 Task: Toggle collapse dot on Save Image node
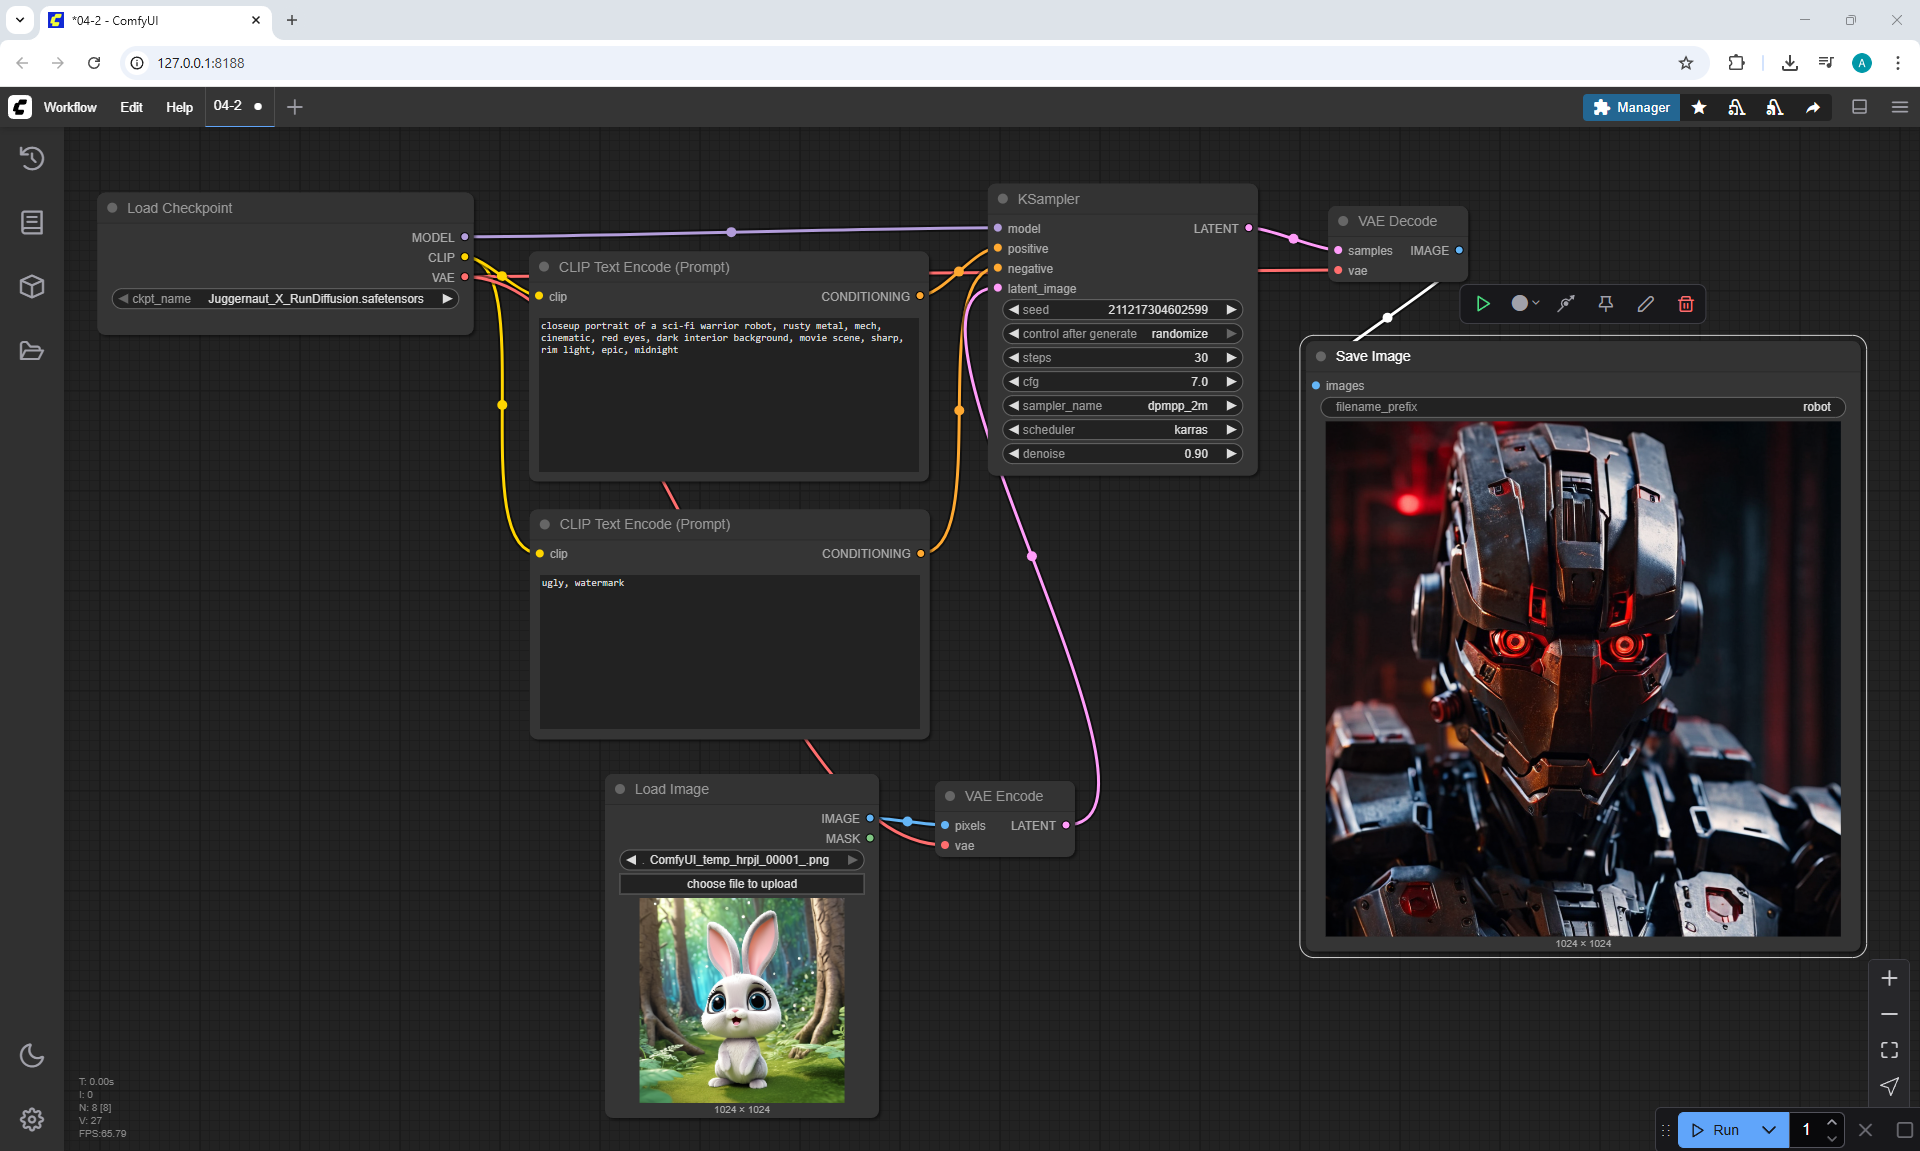[x=1321, y=356]
